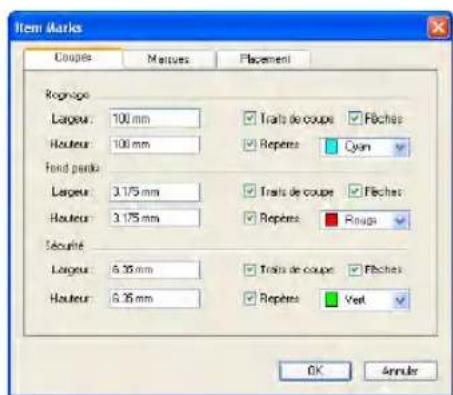
Task: Toggle Fond perdu Flèches checkbox
Action: 355,191
